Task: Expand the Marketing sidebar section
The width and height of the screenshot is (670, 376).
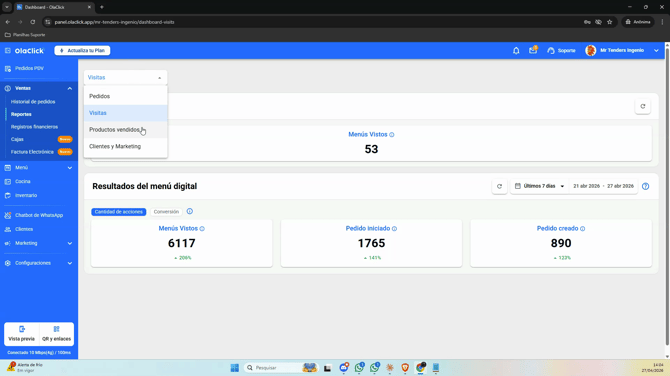Action: coord(70,244)
